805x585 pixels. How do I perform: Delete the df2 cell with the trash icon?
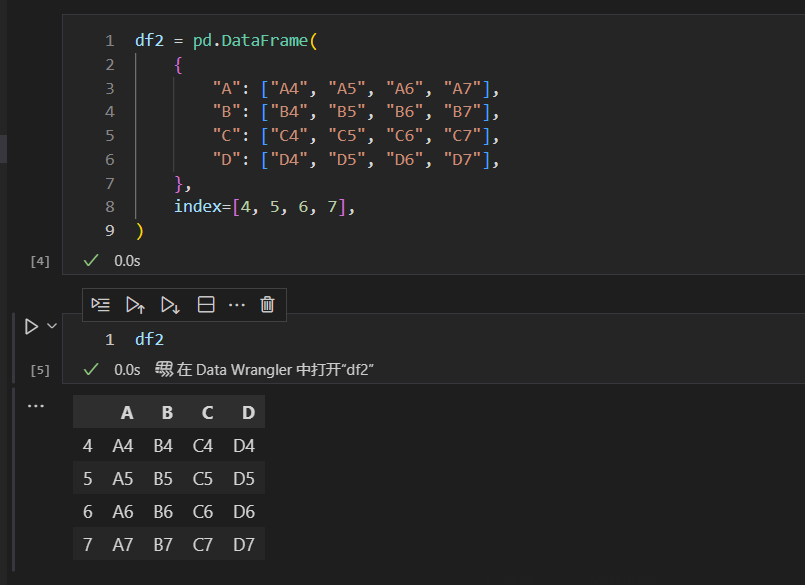pyautogui.click(x=266, y=304)
